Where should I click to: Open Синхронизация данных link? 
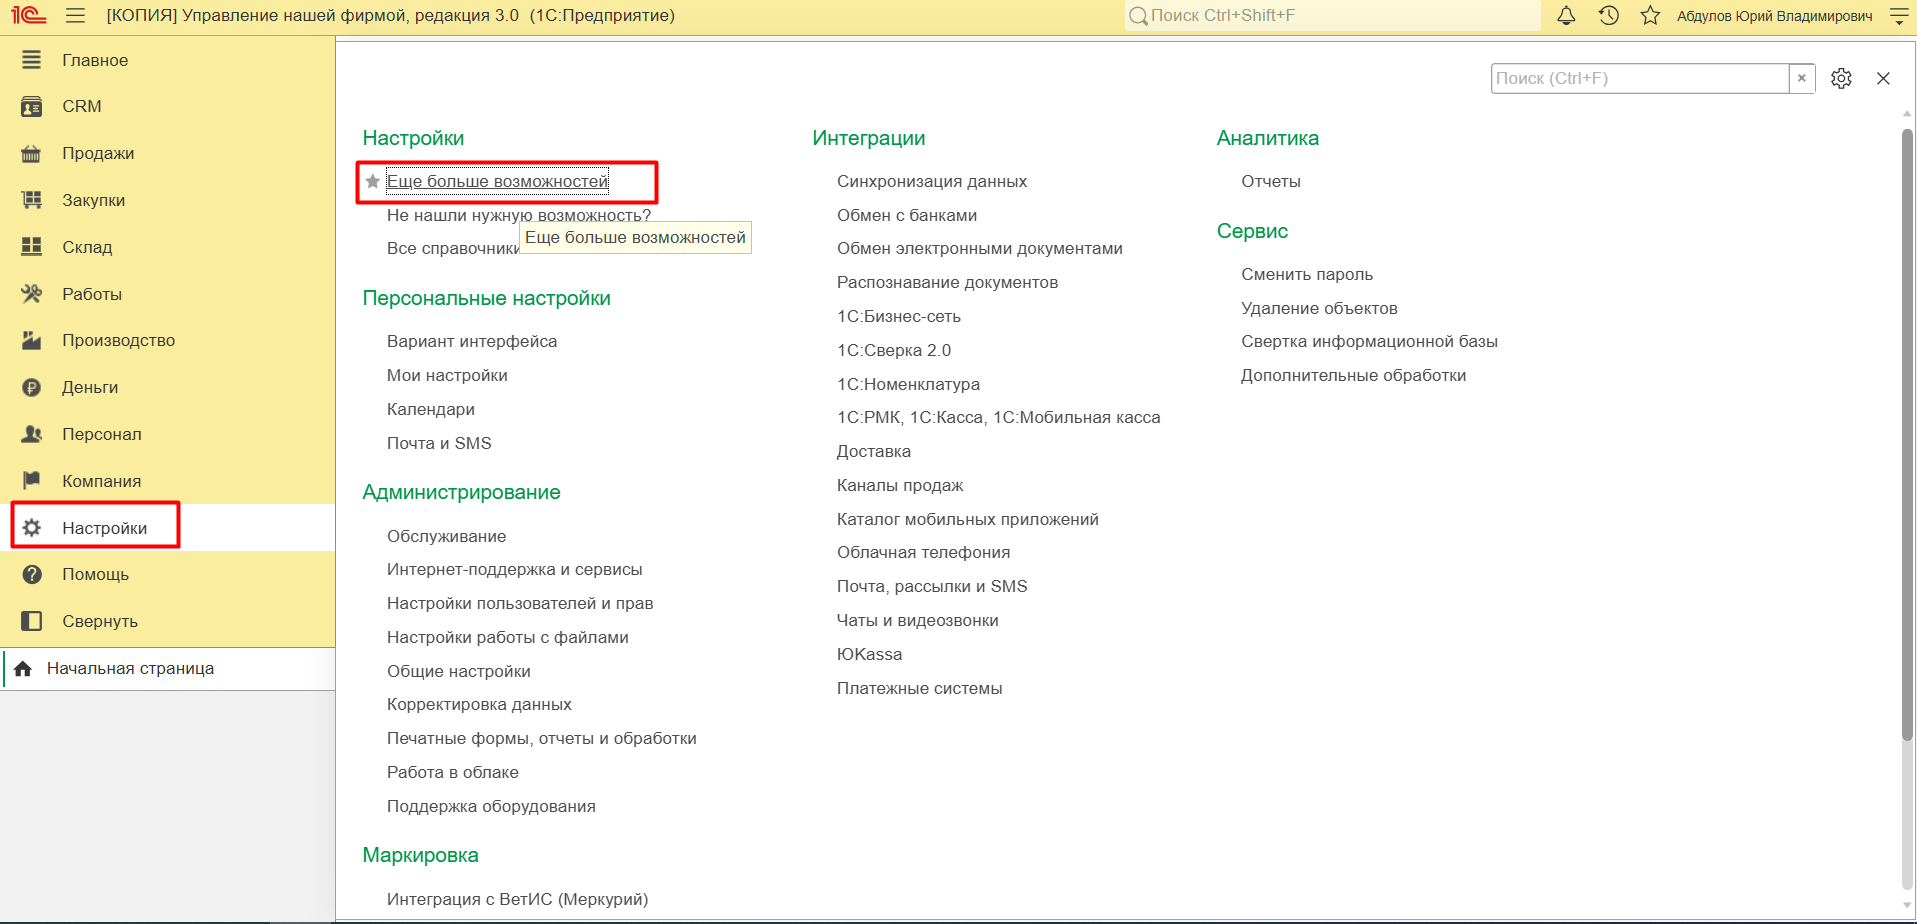pyautogui.click(x=932, y=182)
